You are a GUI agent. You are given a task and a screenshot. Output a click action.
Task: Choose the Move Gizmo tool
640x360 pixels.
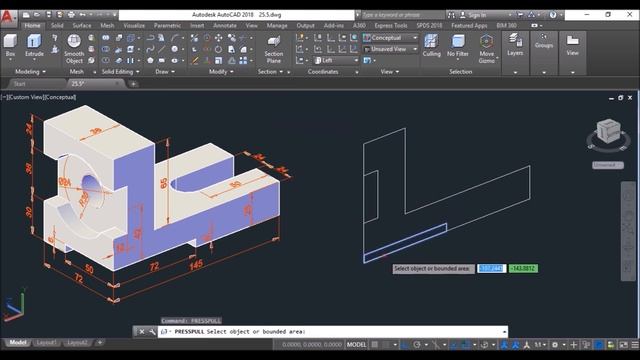point(487,49)
